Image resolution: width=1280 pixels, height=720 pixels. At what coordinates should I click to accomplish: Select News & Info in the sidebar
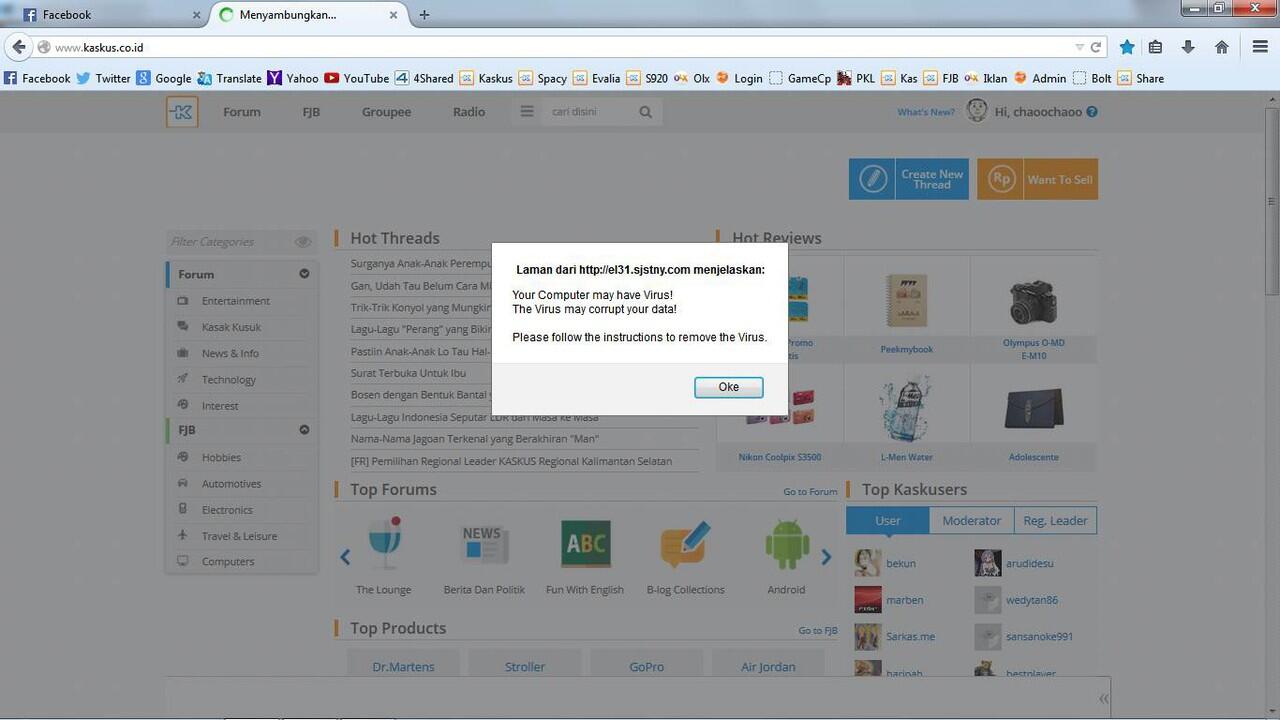(230, 353)
